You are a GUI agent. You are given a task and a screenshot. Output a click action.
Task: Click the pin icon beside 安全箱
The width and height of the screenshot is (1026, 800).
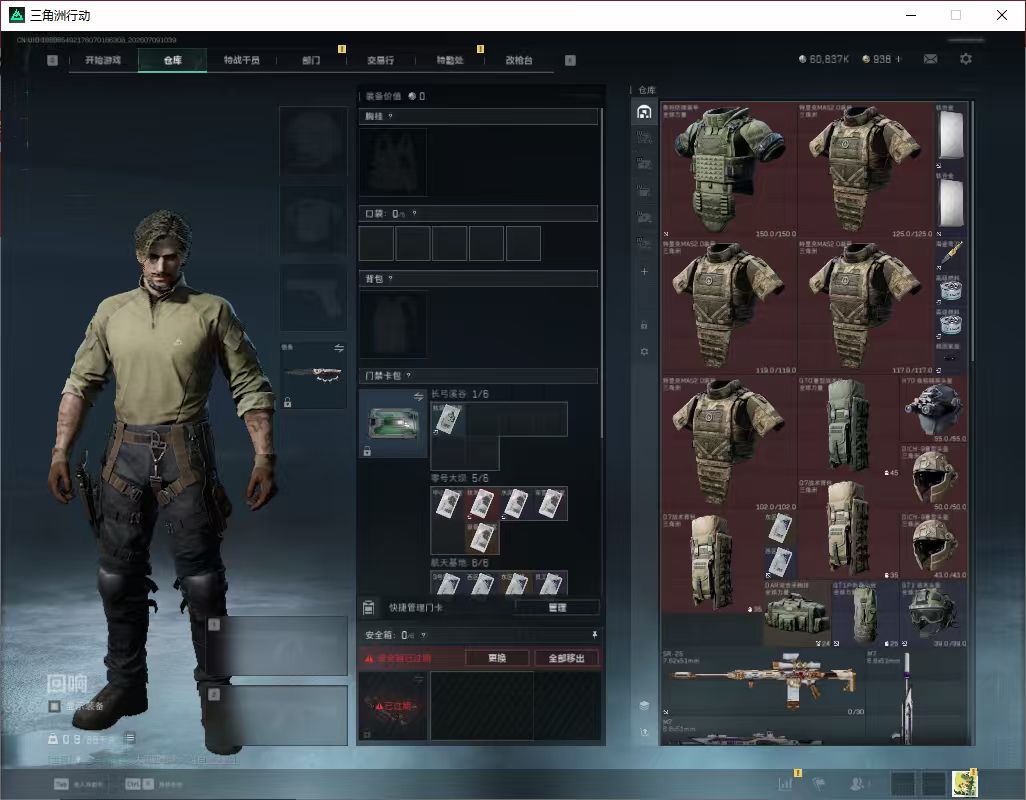(x=594, y=635)
